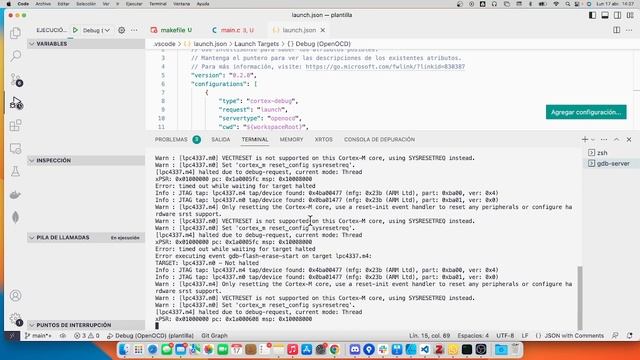640x360 pixels.
Task: Open the Docker view in activity bar
Action: (x=16, y=195)
